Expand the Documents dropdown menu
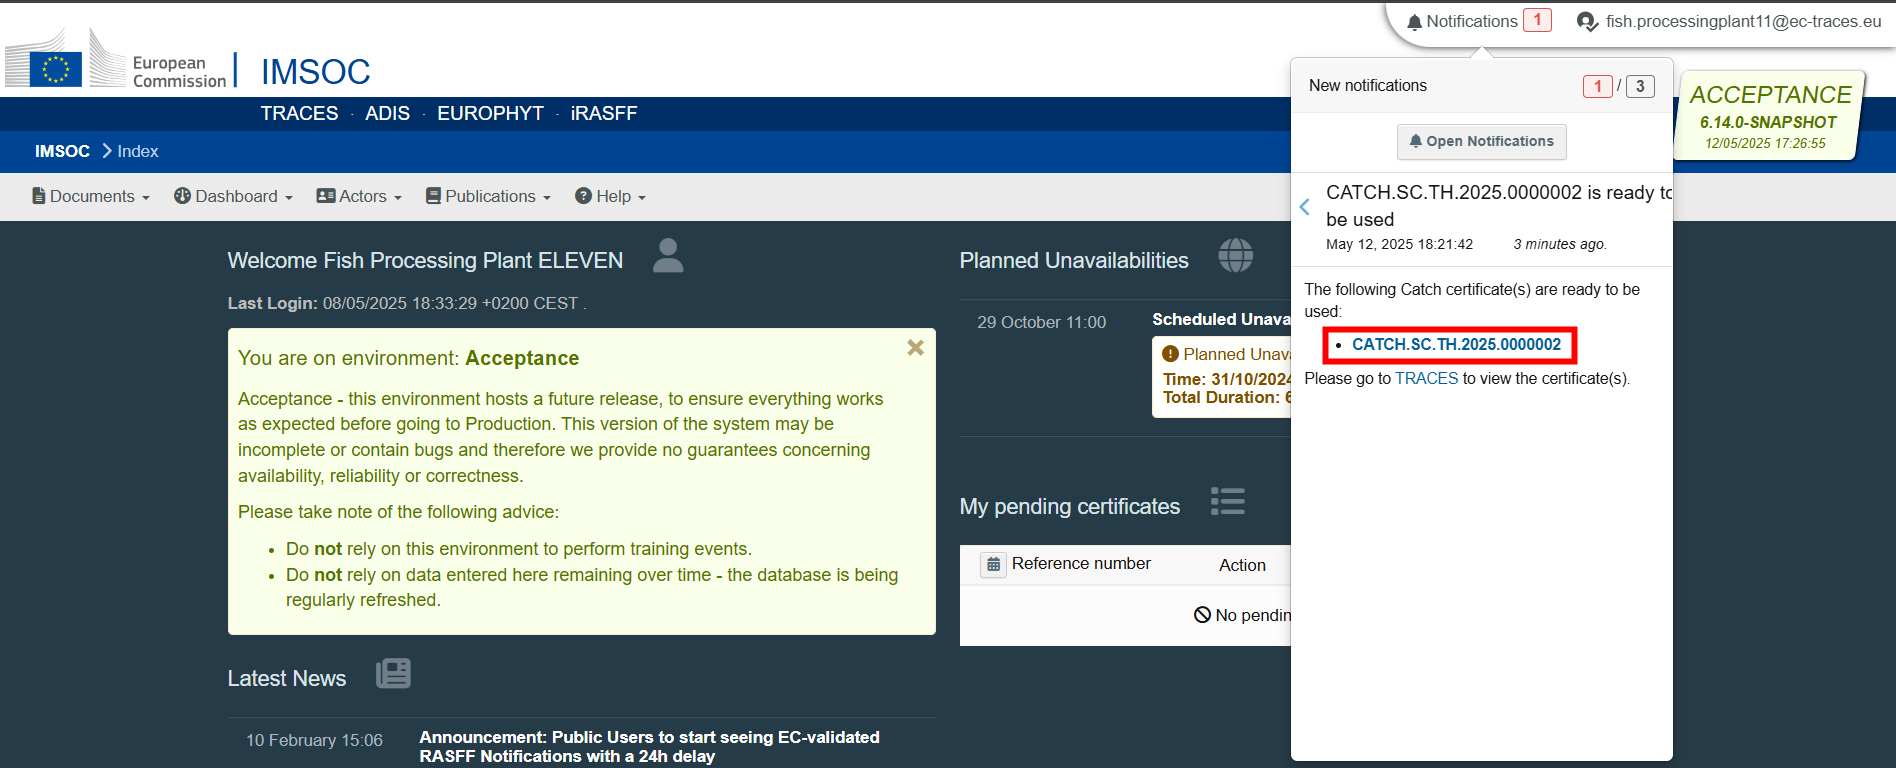Screen dimensions: 1896x768 [x=91, y=197]
